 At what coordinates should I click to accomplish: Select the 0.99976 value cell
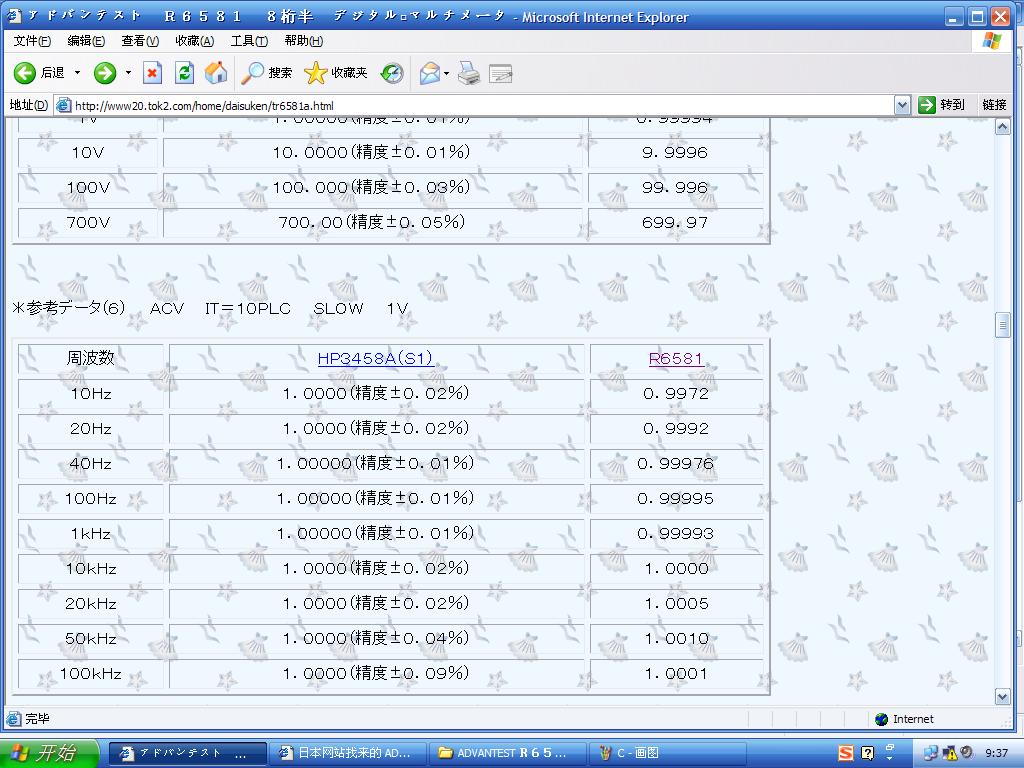(x=676, y=463)
